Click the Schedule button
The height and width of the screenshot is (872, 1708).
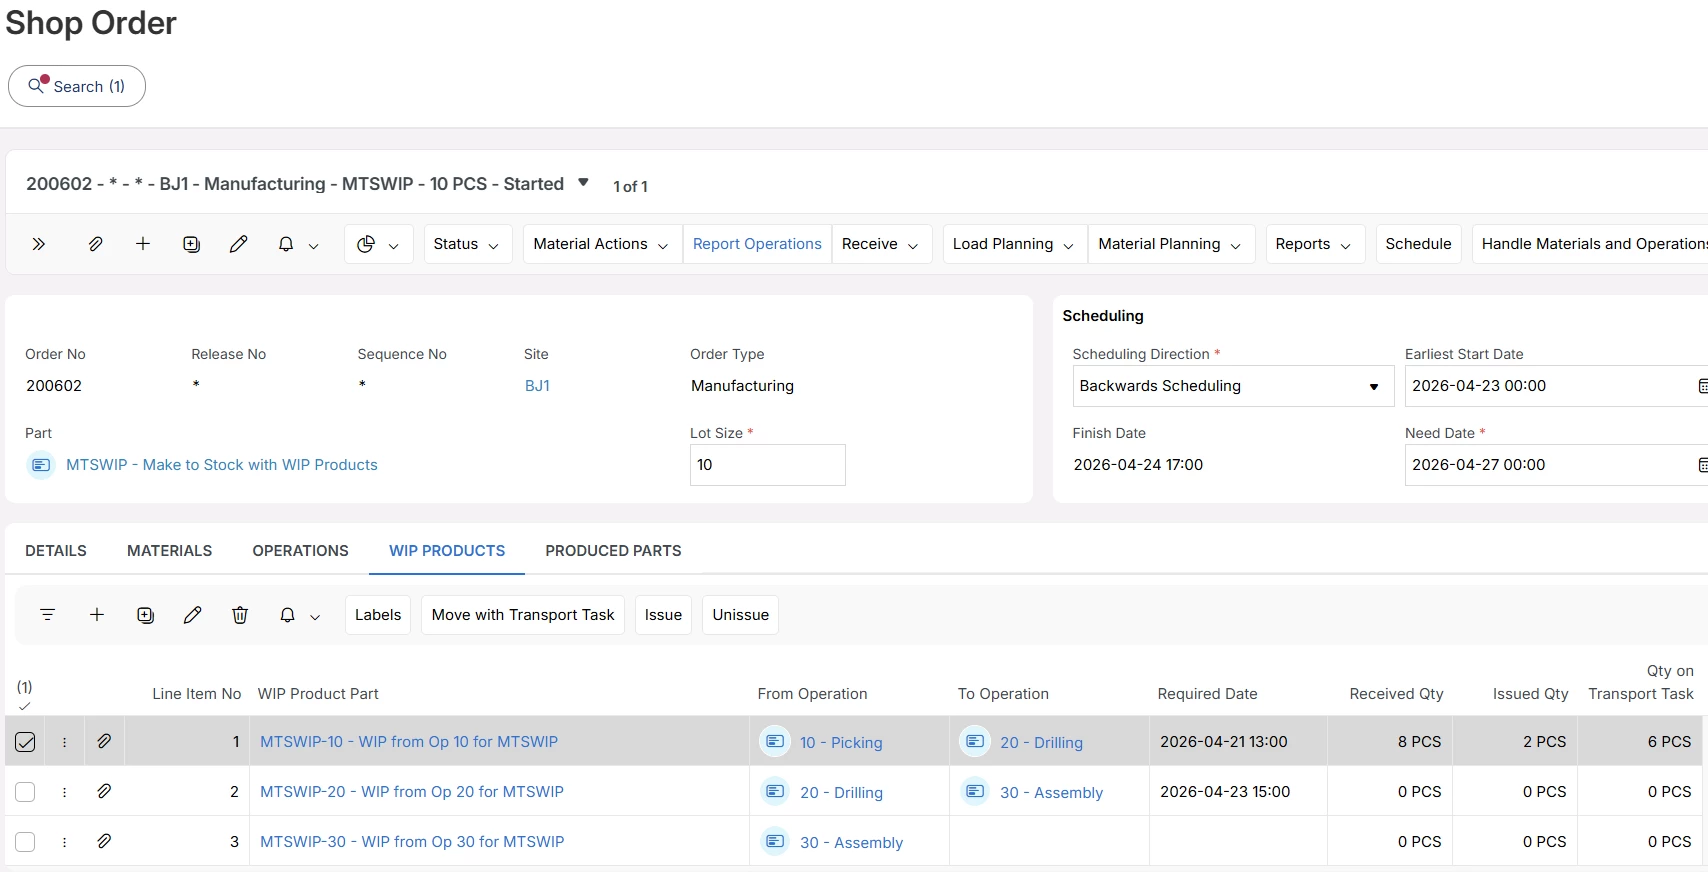click(1418, 244)
